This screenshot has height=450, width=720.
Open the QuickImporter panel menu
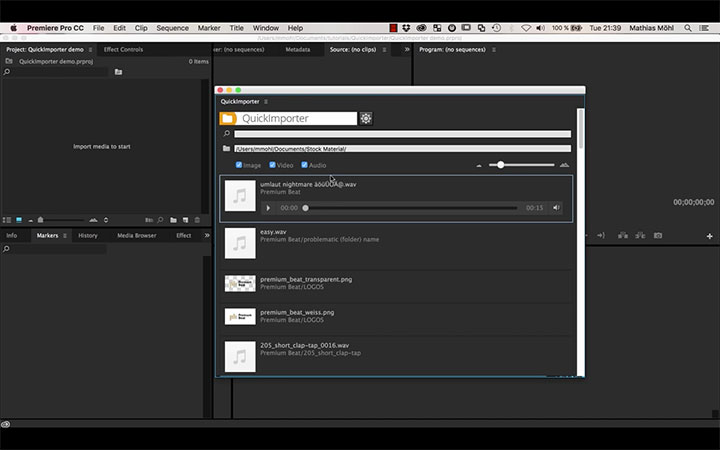click(x=266, y=101)
